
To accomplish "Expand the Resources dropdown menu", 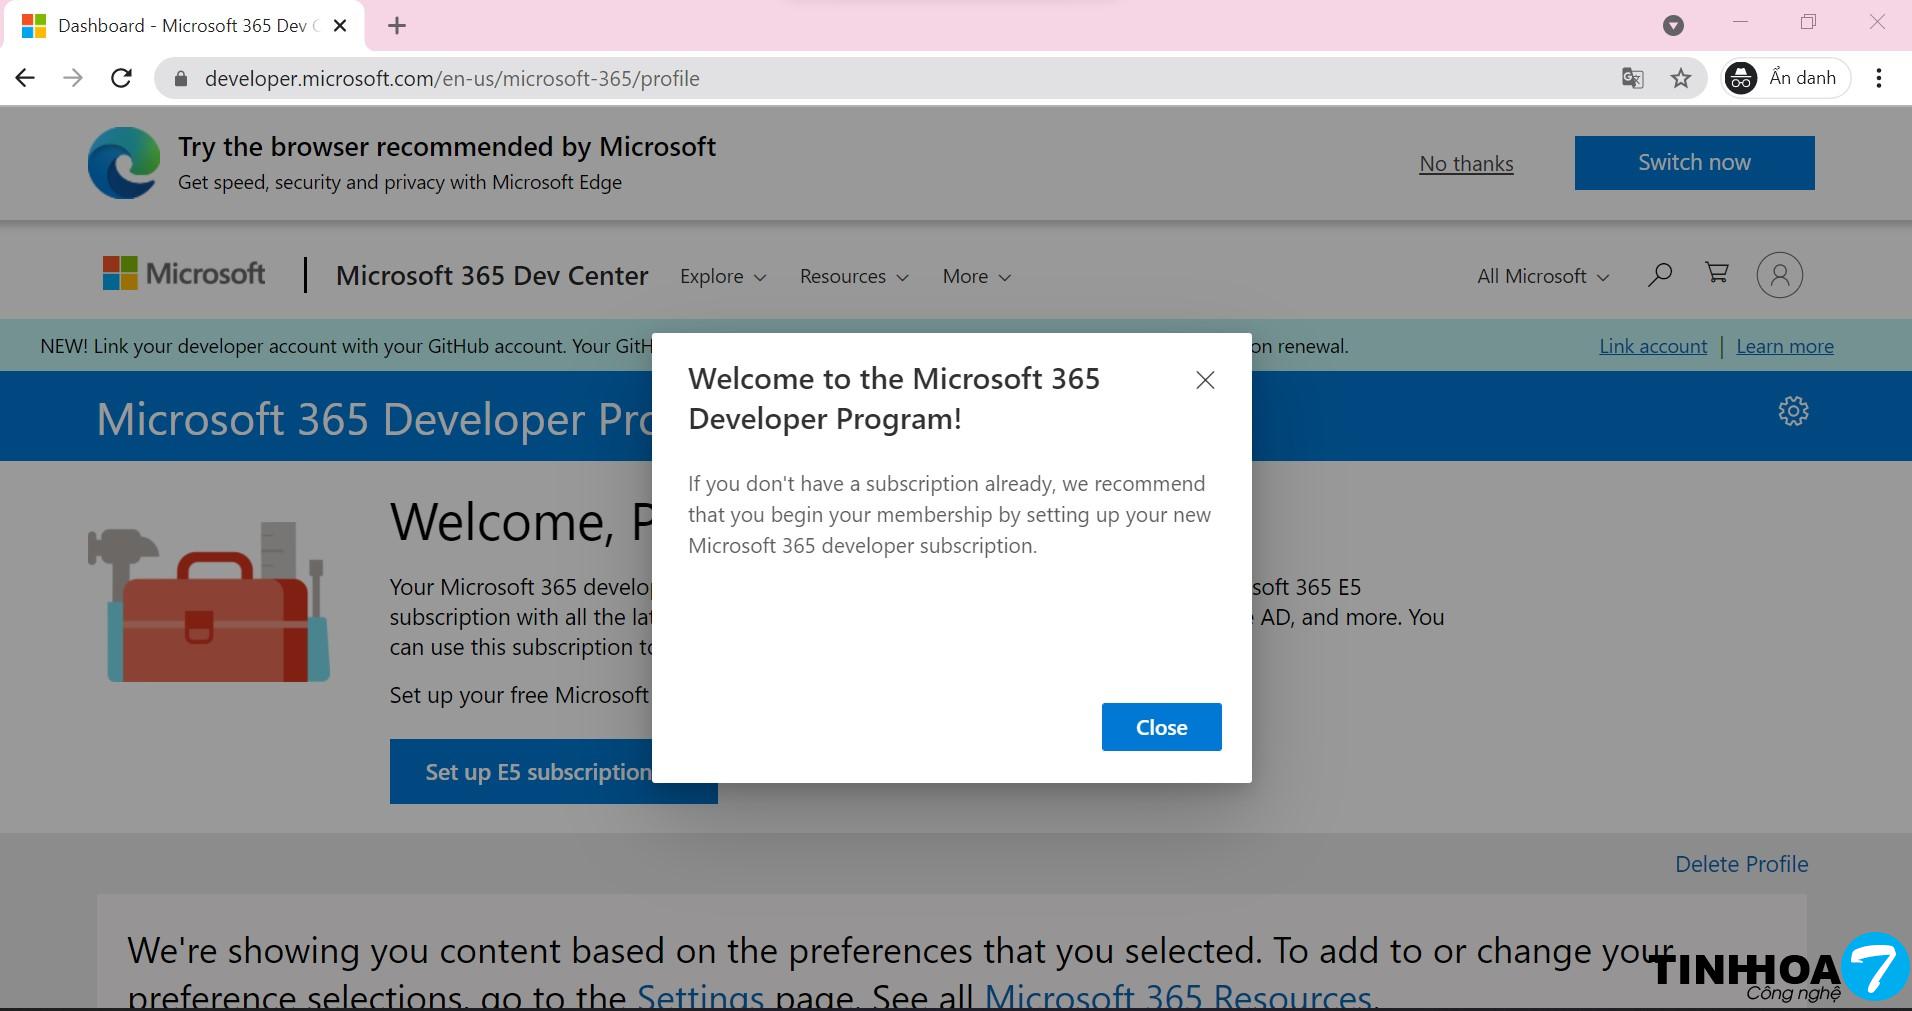I will click(x=853, y=277).
